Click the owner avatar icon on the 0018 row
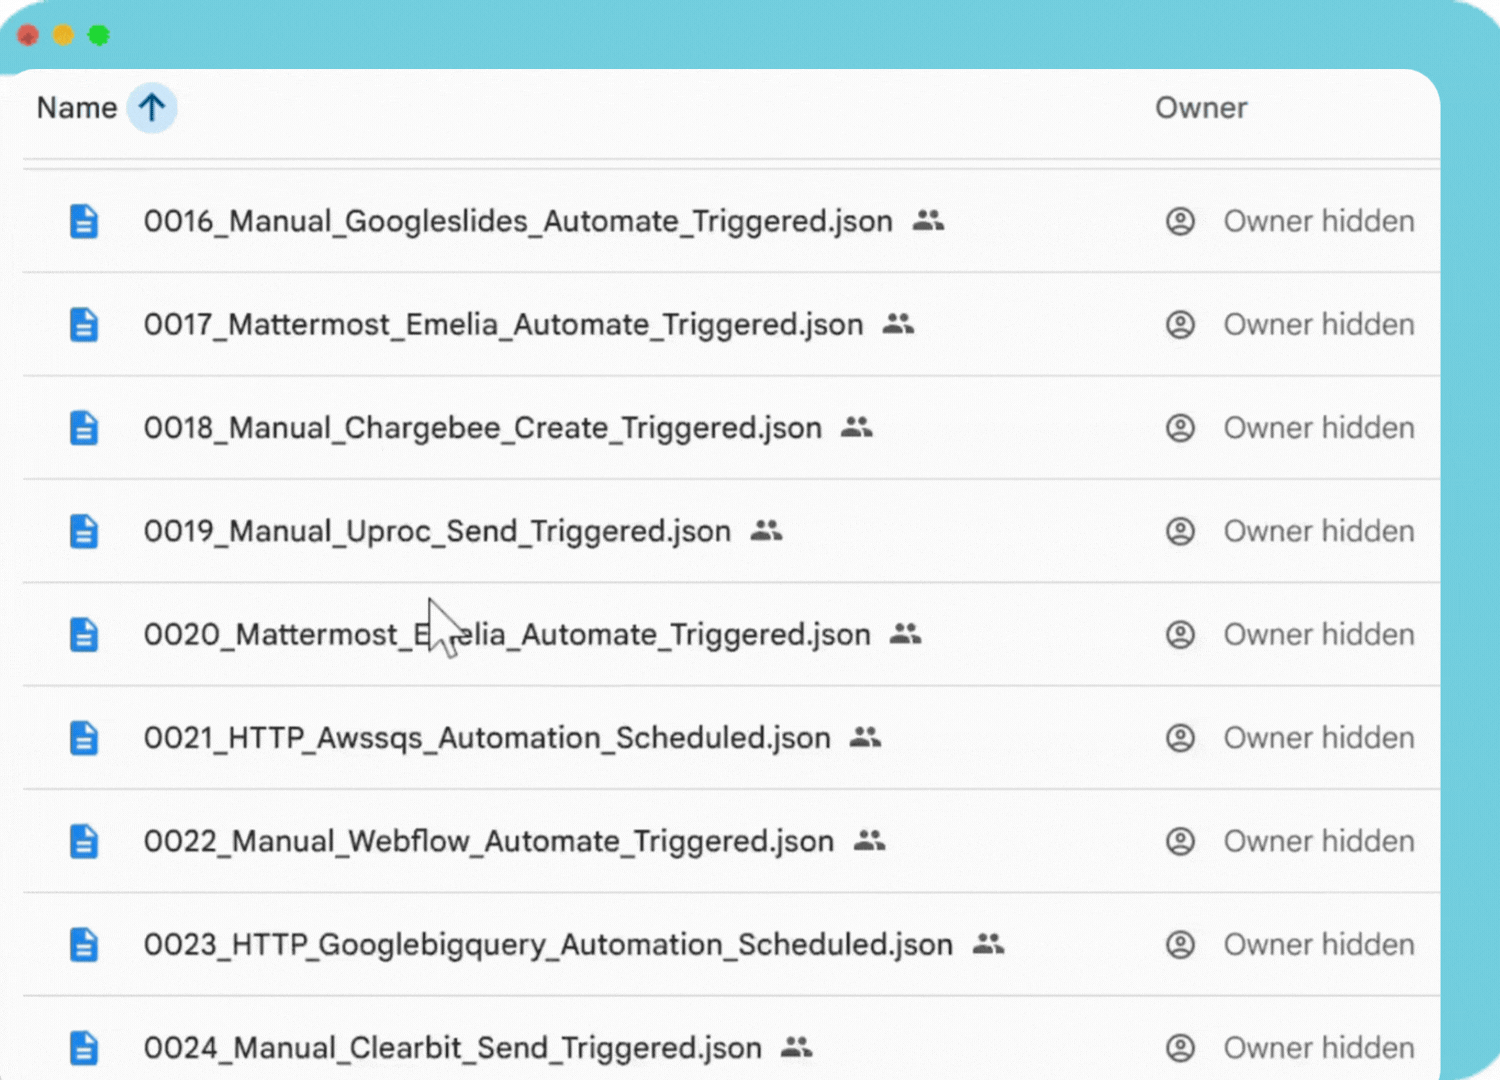This screenshot has height=1080, width=1500. point(1181,427)
